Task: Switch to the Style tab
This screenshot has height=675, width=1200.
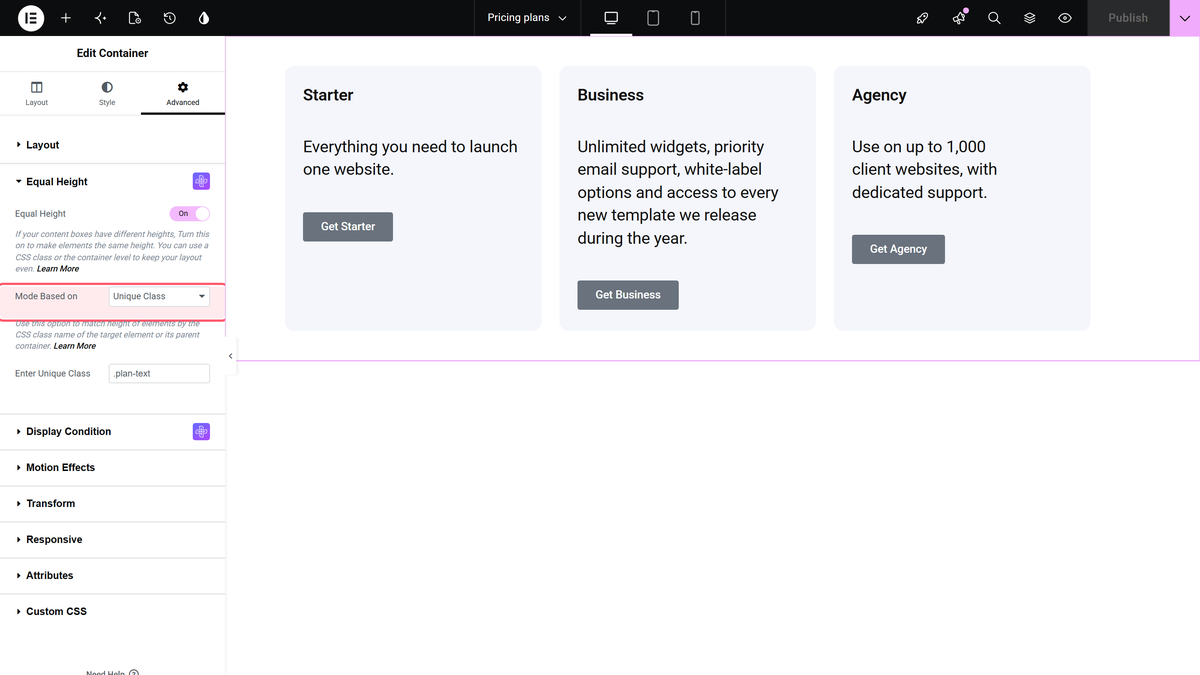Action: pyautogui.click(x=107, y=94)
